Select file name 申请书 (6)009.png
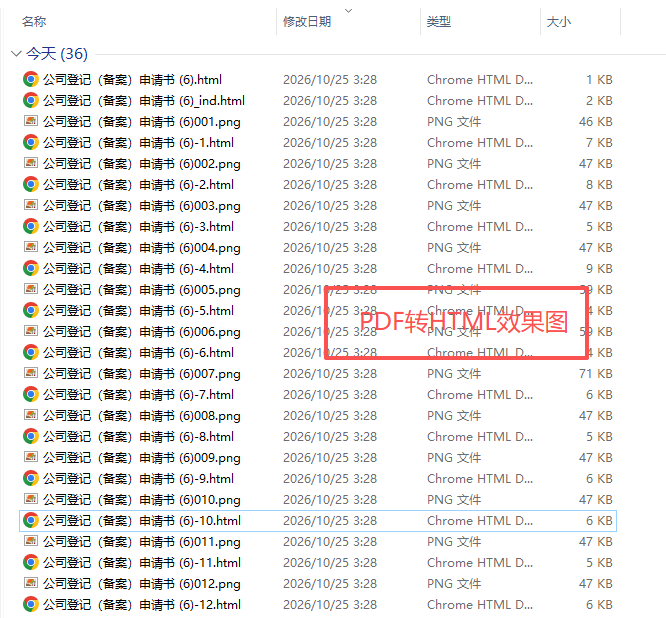Image resolution: width=666 pixels, height=618 pixels. point(141,458)
